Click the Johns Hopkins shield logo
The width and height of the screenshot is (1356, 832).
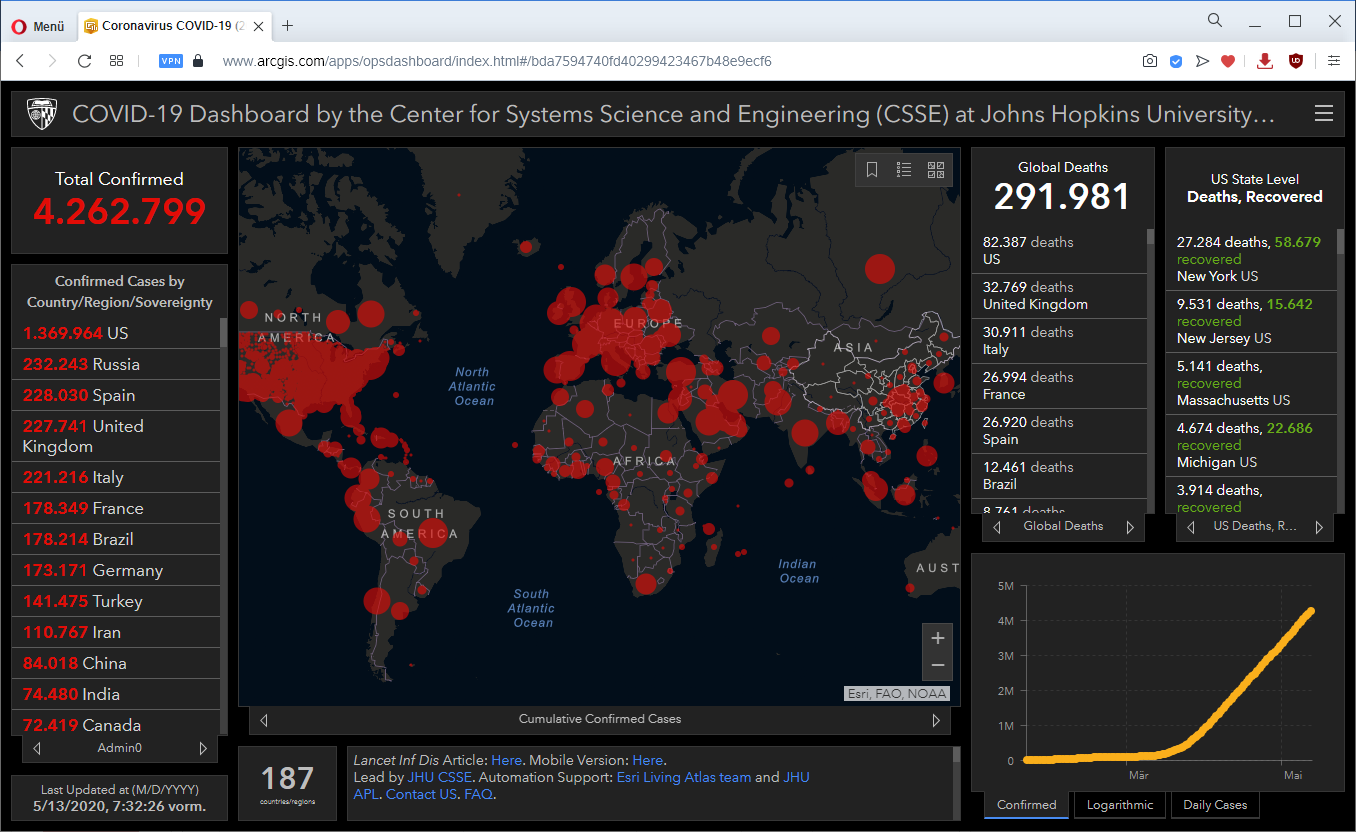coord(42,114)
